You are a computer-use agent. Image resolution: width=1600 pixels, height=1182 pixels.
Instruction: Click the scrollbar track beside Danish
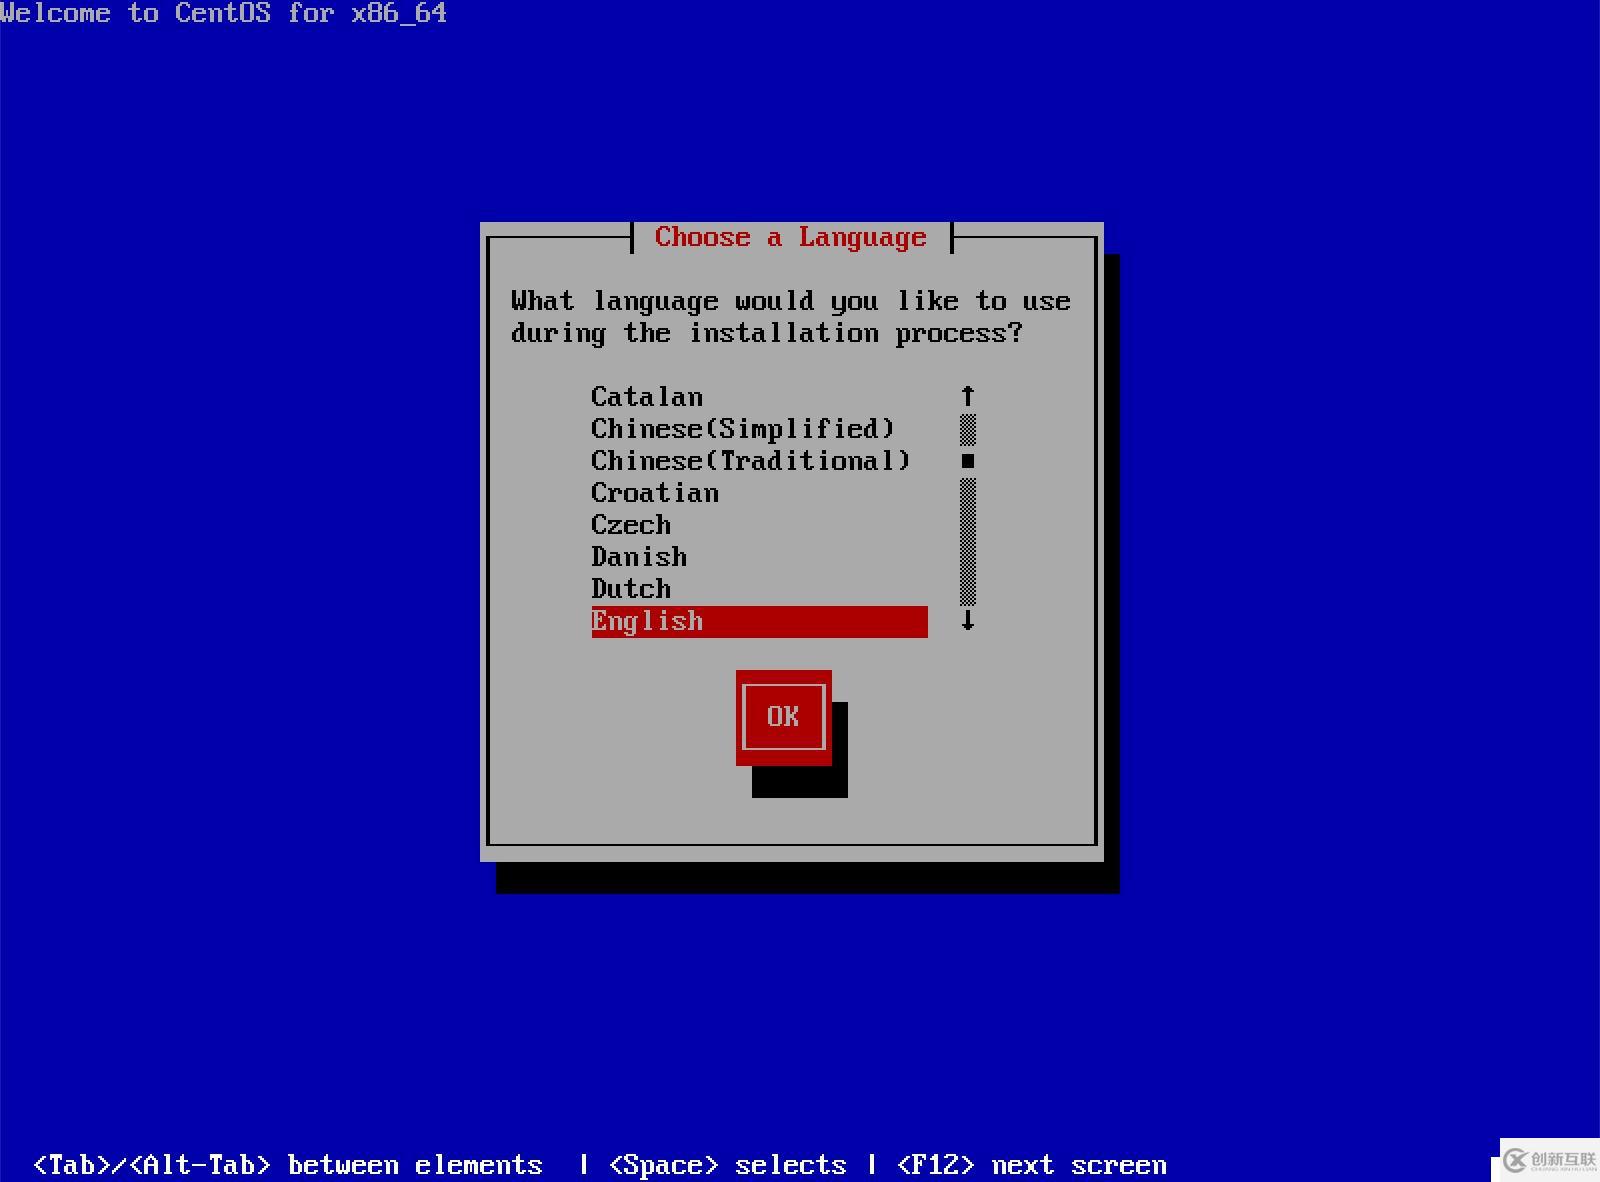click(x=968, y=557)
